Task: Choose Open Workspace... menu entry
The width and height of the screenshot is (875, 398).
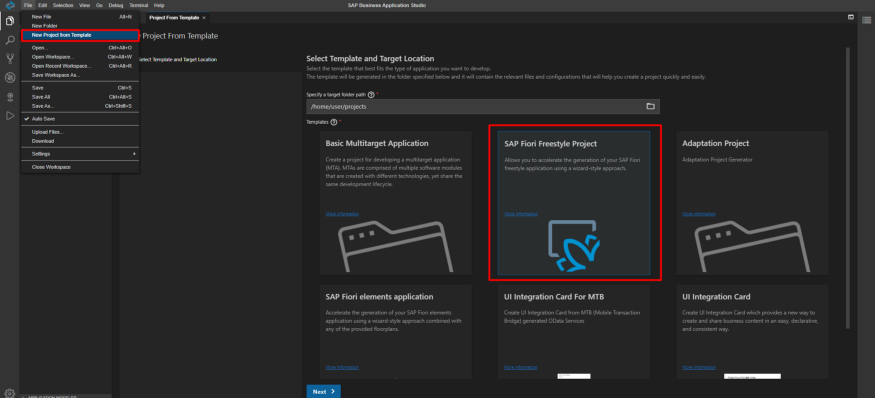Action: click(80, 57)
